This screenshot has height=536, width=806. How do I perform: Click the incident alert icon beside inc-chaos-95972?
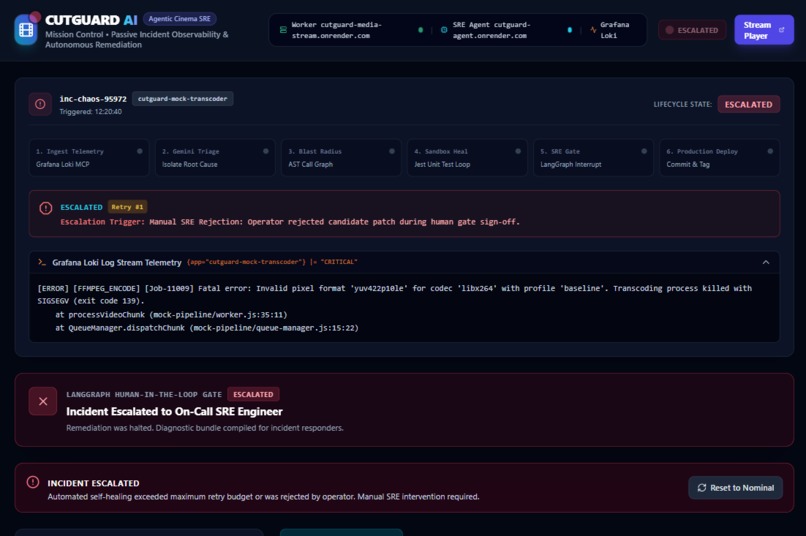40,104
